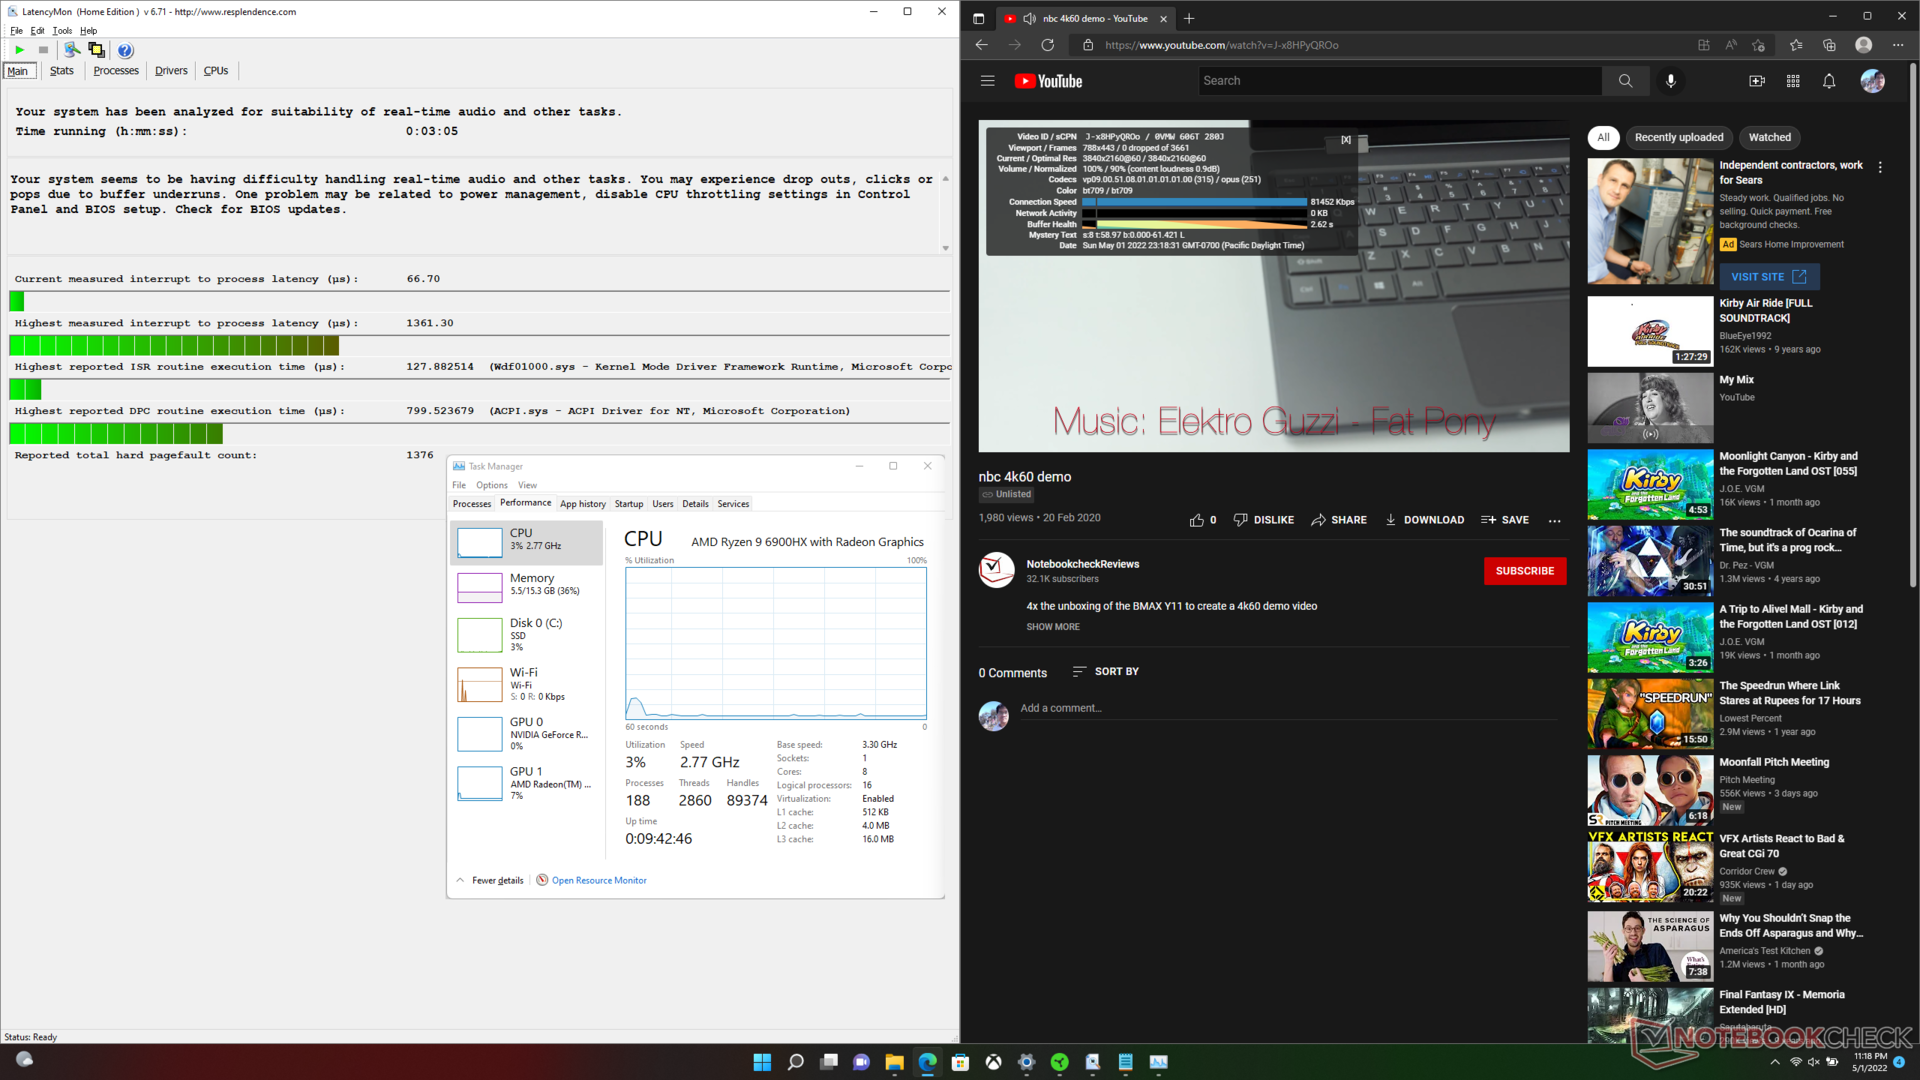Select Wi-Fi performance item
The height and width of the screenshot is (1080, 1920).
point(526,684)
